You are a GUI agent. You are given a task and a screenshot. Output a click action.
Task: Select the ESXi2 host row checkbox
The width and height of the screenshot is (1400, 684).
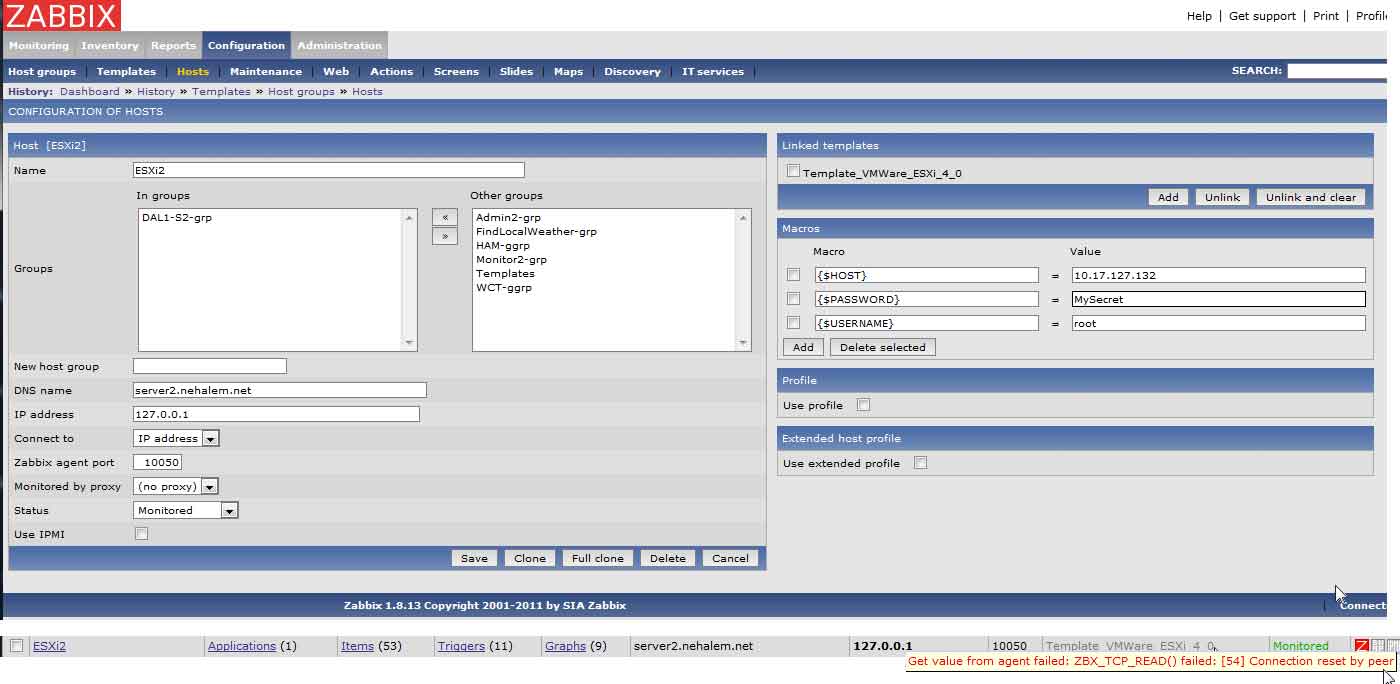click(16, 646)
